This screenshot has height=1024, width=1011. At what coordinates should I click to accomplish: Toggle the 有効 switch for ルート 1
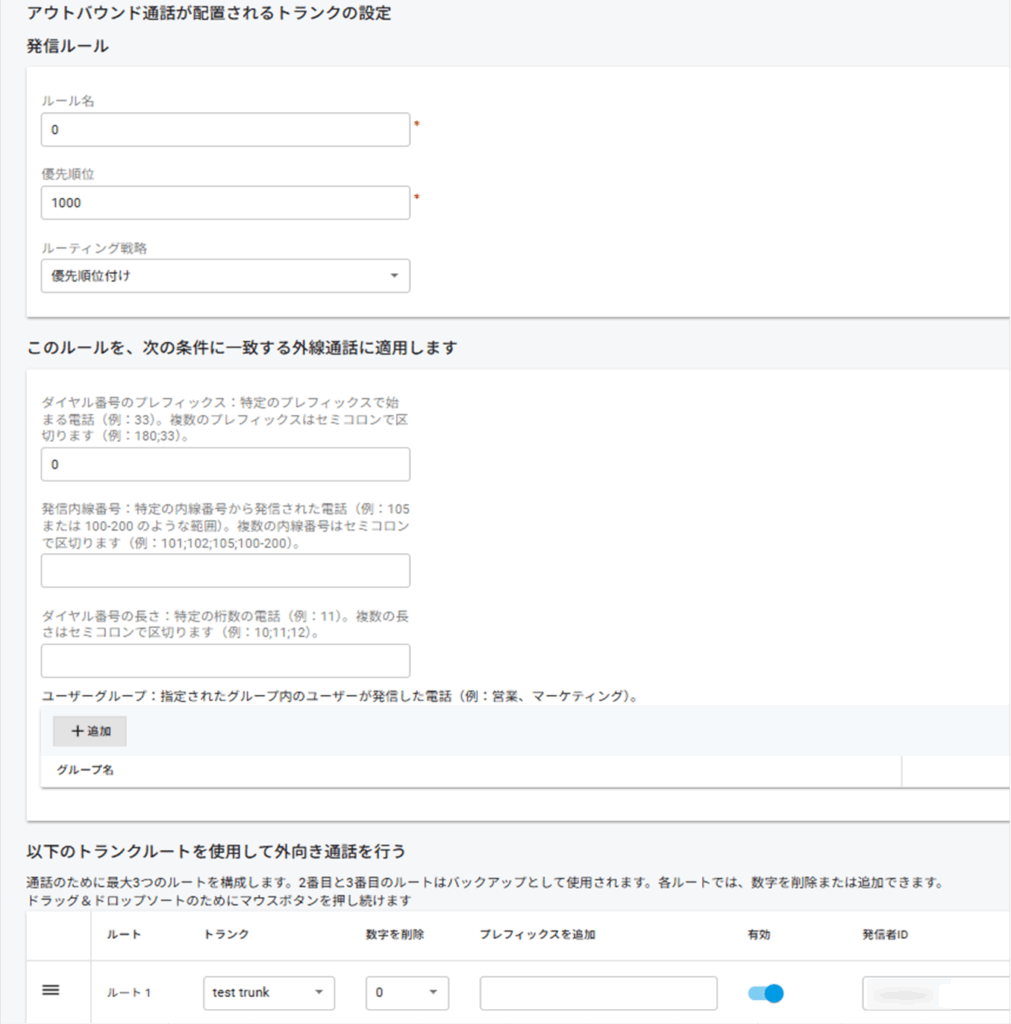[x=766, y=993]
